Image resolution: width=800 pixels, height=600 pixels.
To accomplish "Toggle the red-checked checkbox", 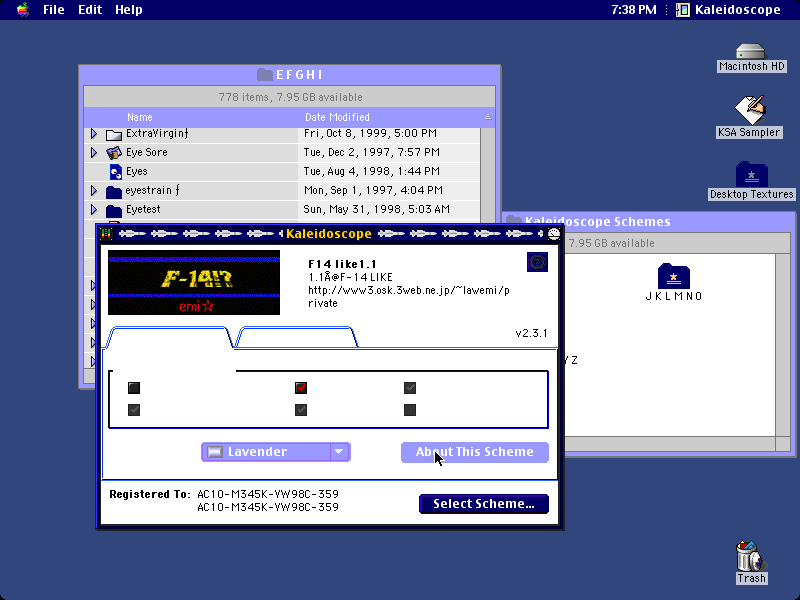I will pyautogui.click(x=301, y=388).
